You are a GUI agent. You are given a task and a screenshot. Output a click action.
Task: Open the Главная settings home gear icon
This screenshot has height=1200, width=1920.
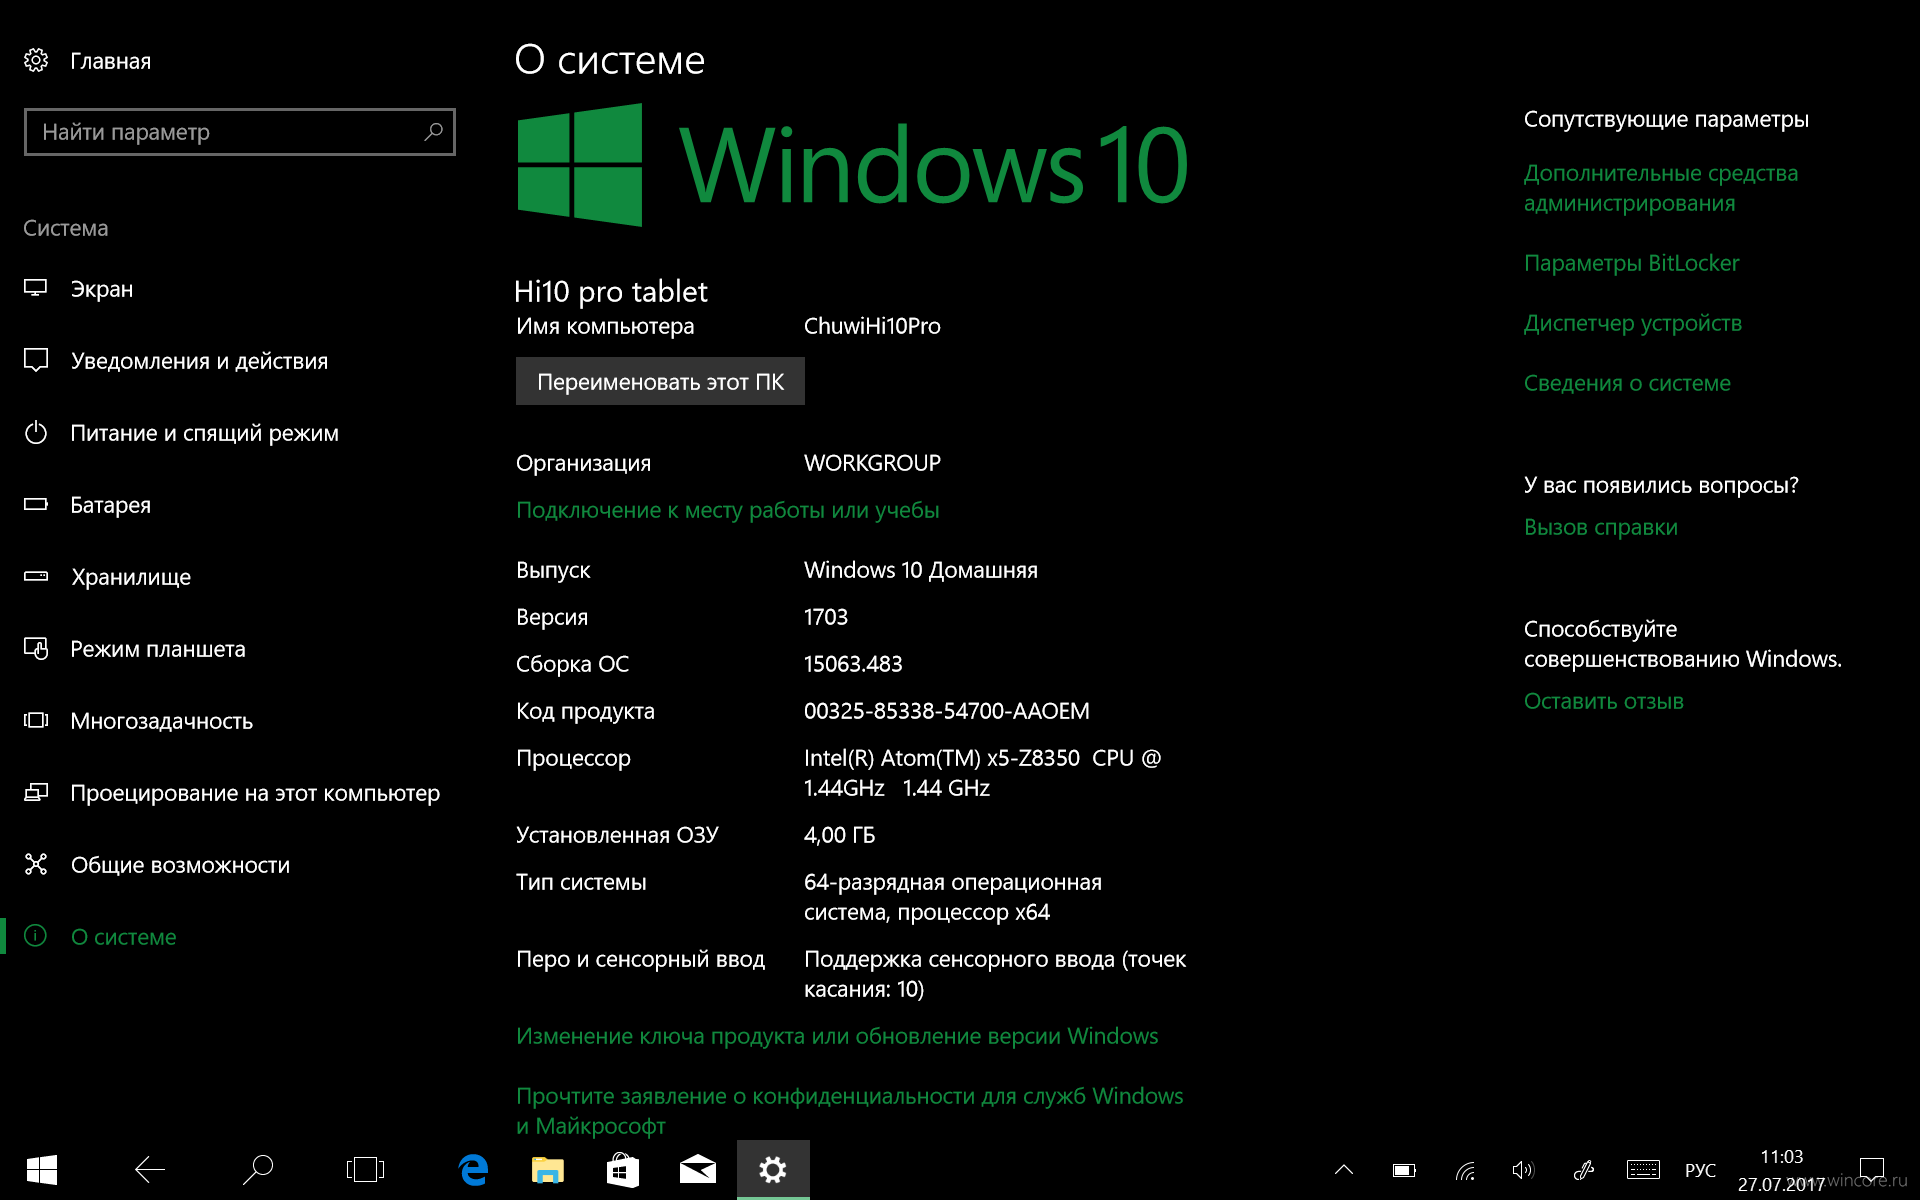point(36,61)
